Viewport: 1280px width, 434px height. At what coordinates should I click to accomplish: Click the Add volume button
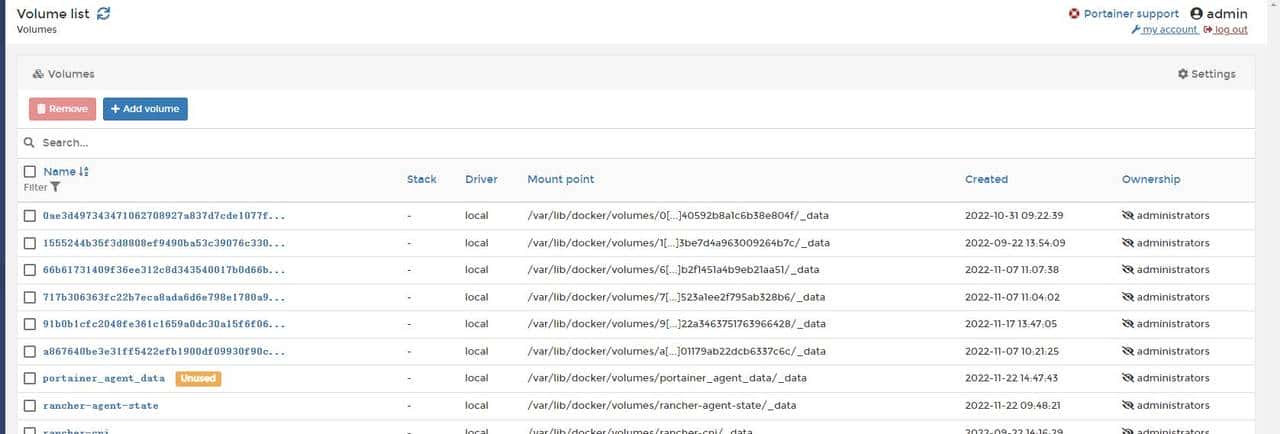click(145, 109)
